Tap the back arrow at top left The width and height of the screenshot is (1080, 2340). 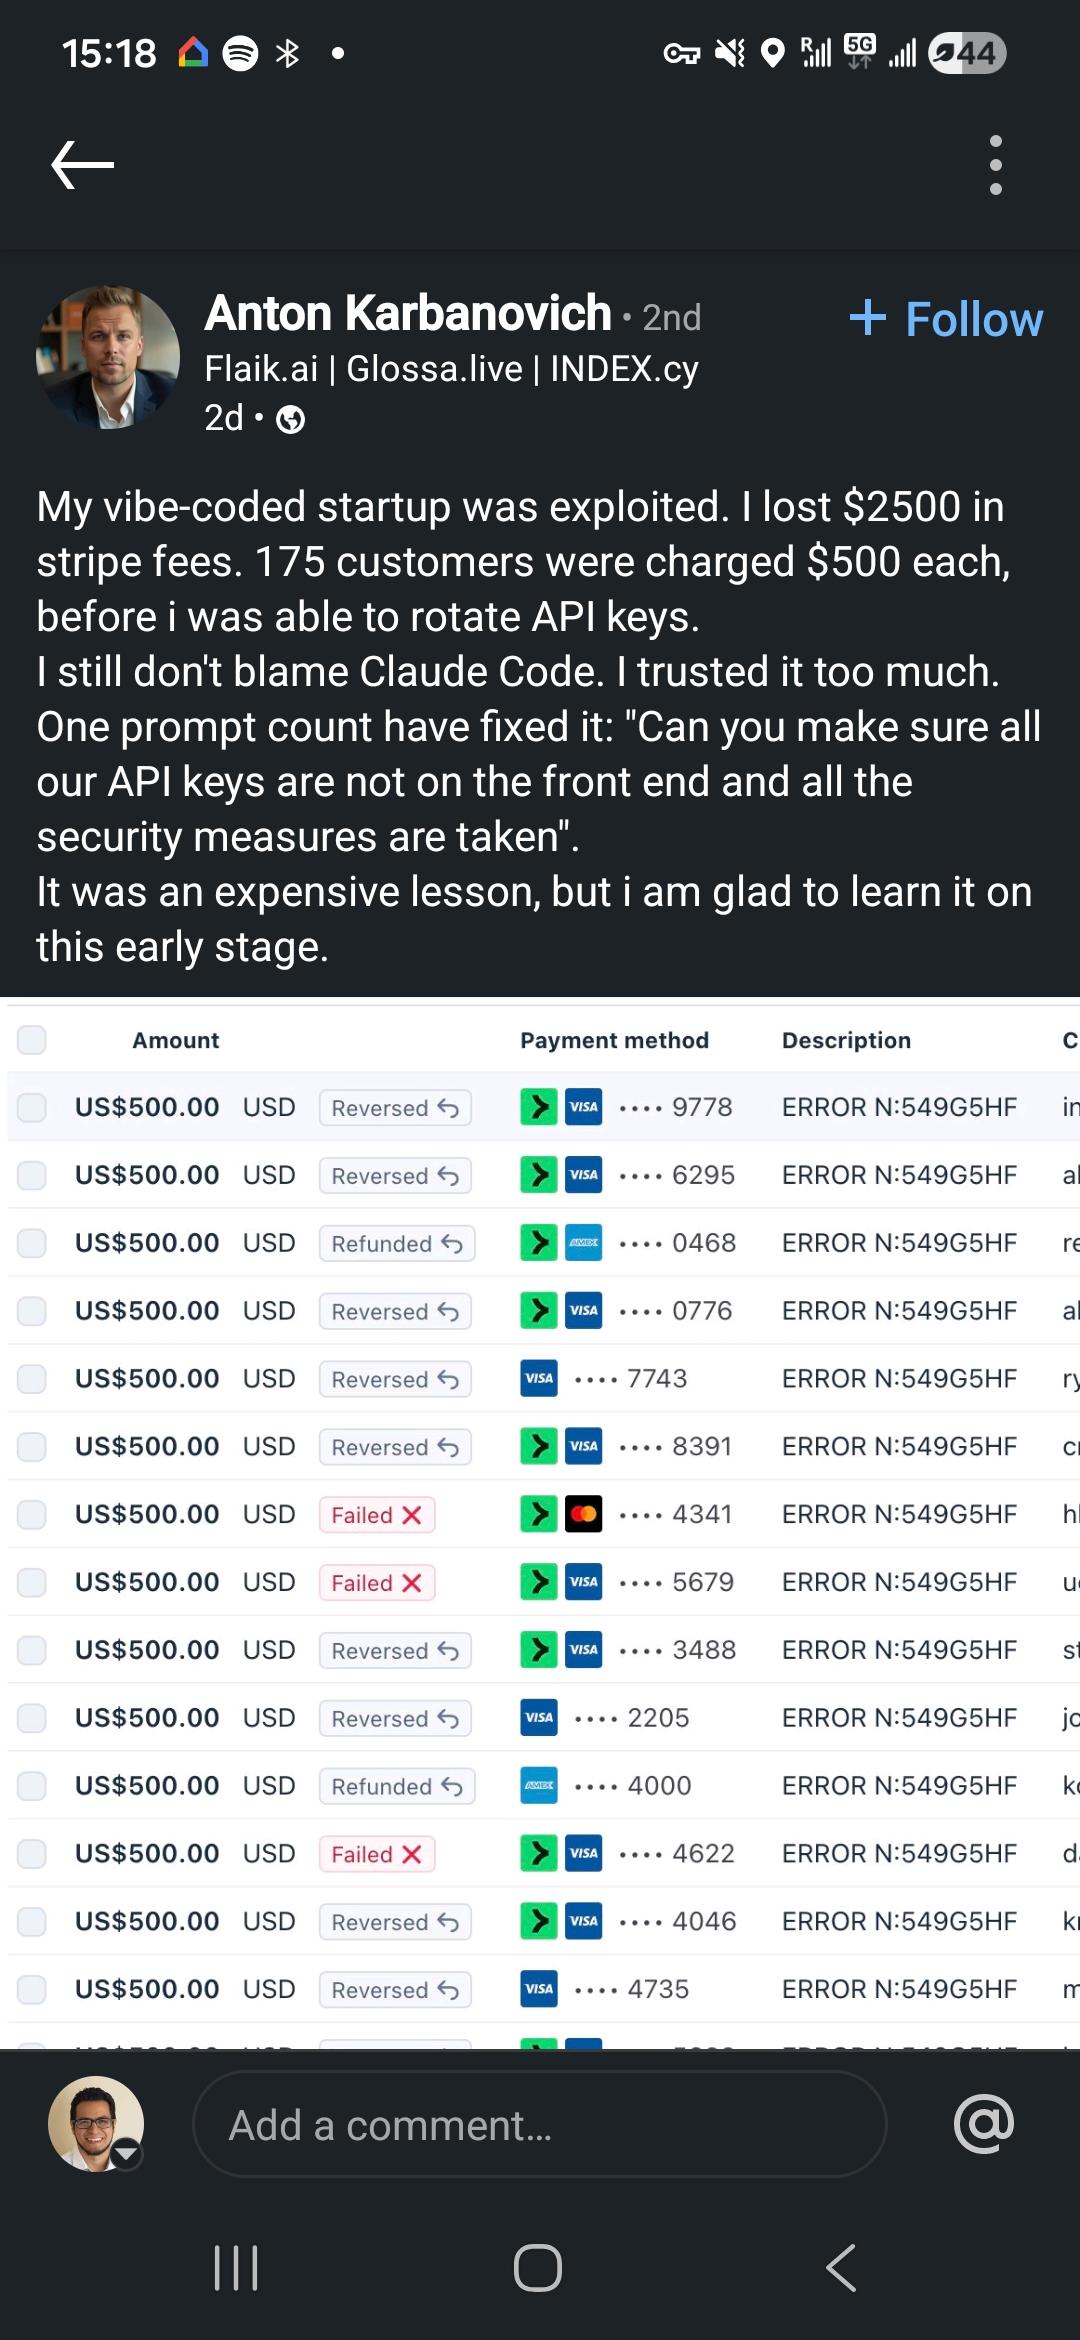[x=83, y=165]
